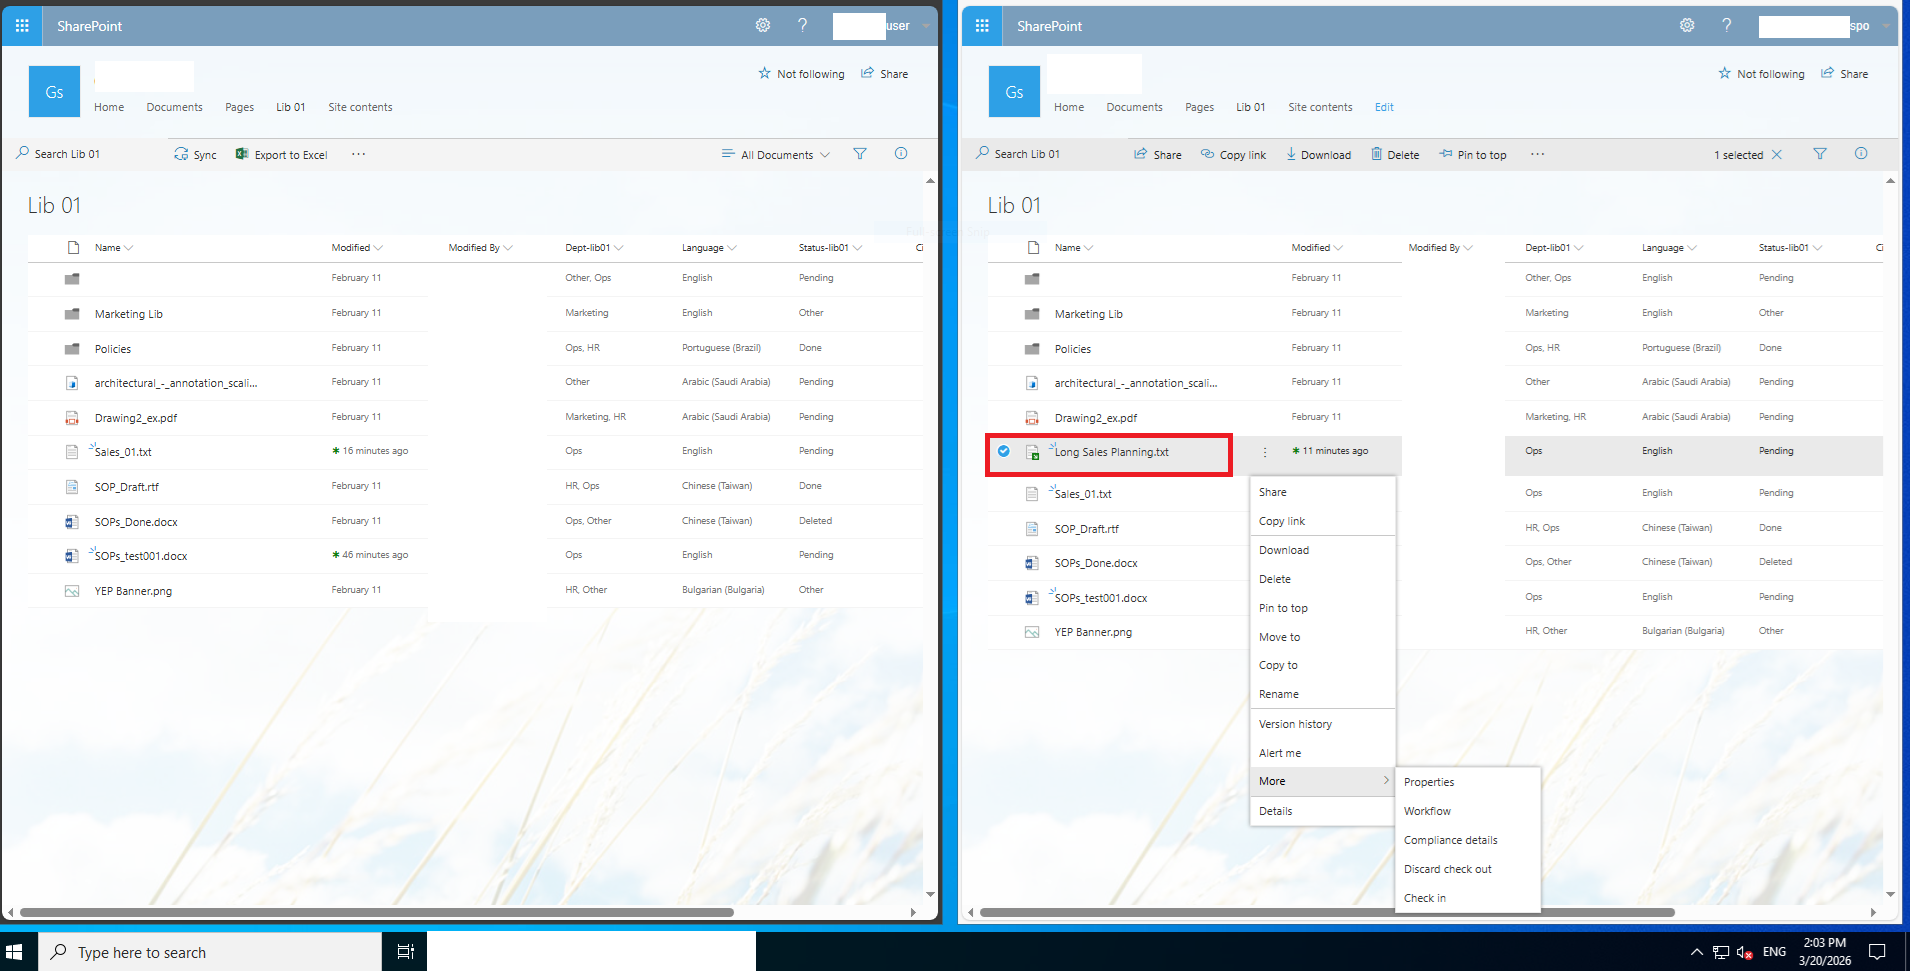
Task: Click help question mark in right window
Action: 1726,26
